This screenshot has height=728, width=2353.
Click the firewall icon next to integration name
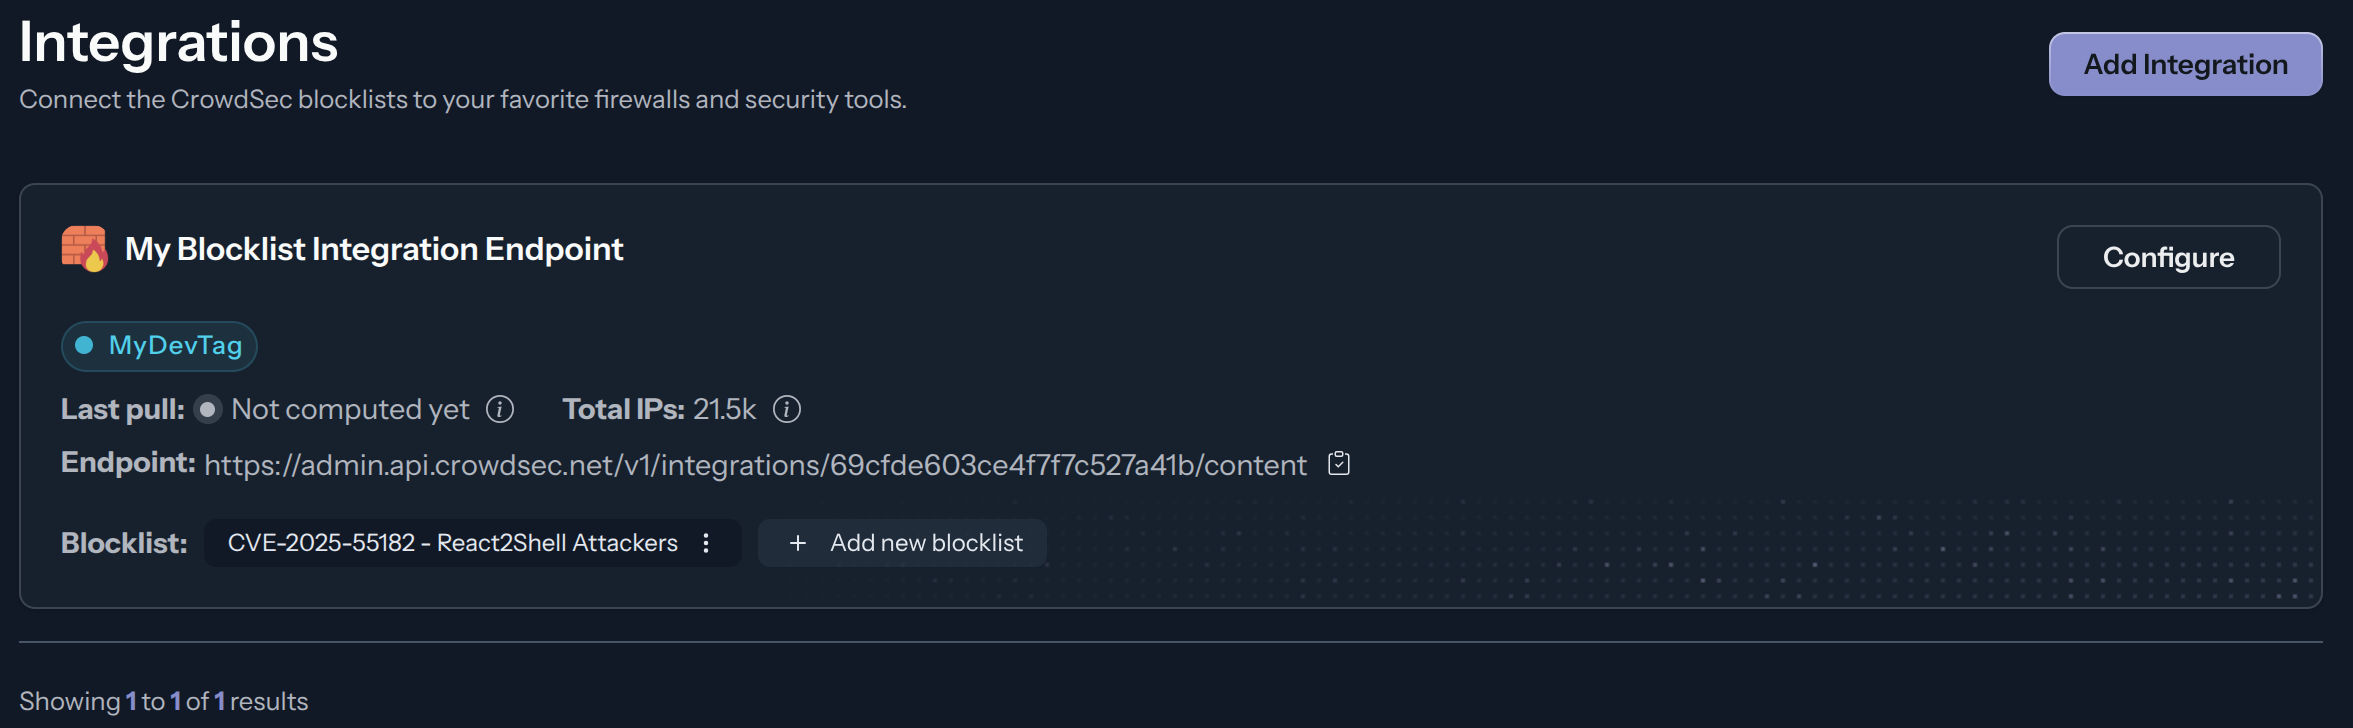pos(84,249)
